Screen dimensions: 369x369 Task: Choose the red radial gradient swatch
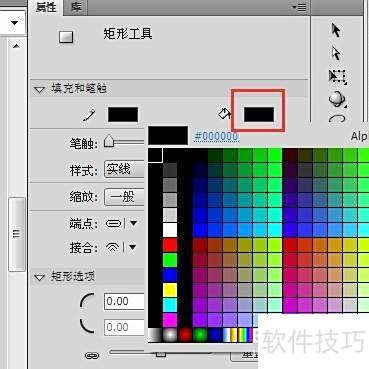coord(185,335)
